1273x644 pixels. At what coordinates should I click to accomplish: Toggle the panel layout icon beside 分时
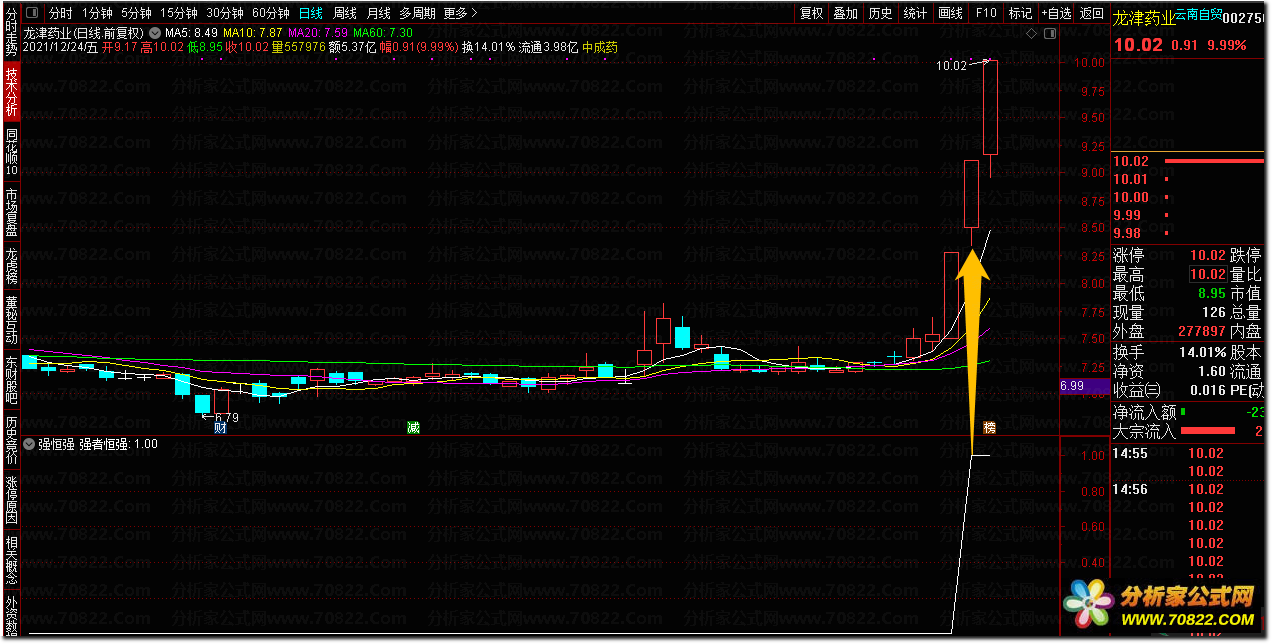click(32, 13)
